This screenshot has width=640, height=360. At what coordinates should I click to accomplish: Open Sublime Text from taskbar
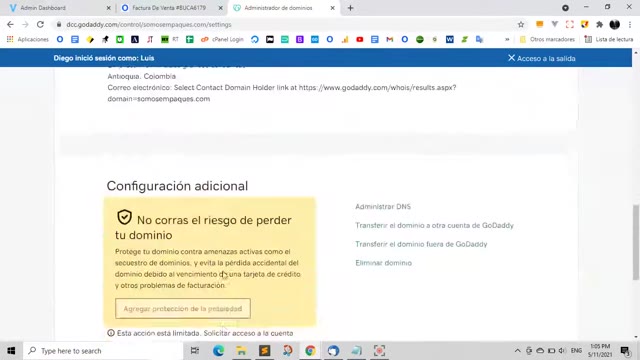click(x=264, y=351)
